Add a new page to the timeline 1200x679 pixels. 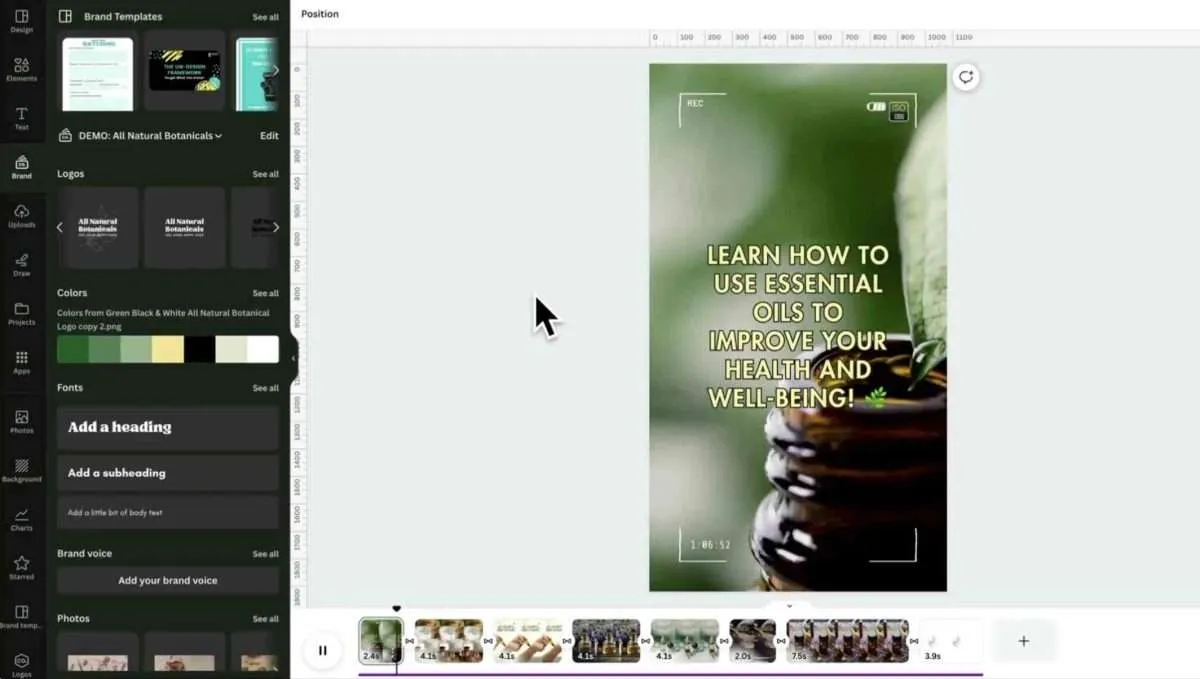[1023, 641]
